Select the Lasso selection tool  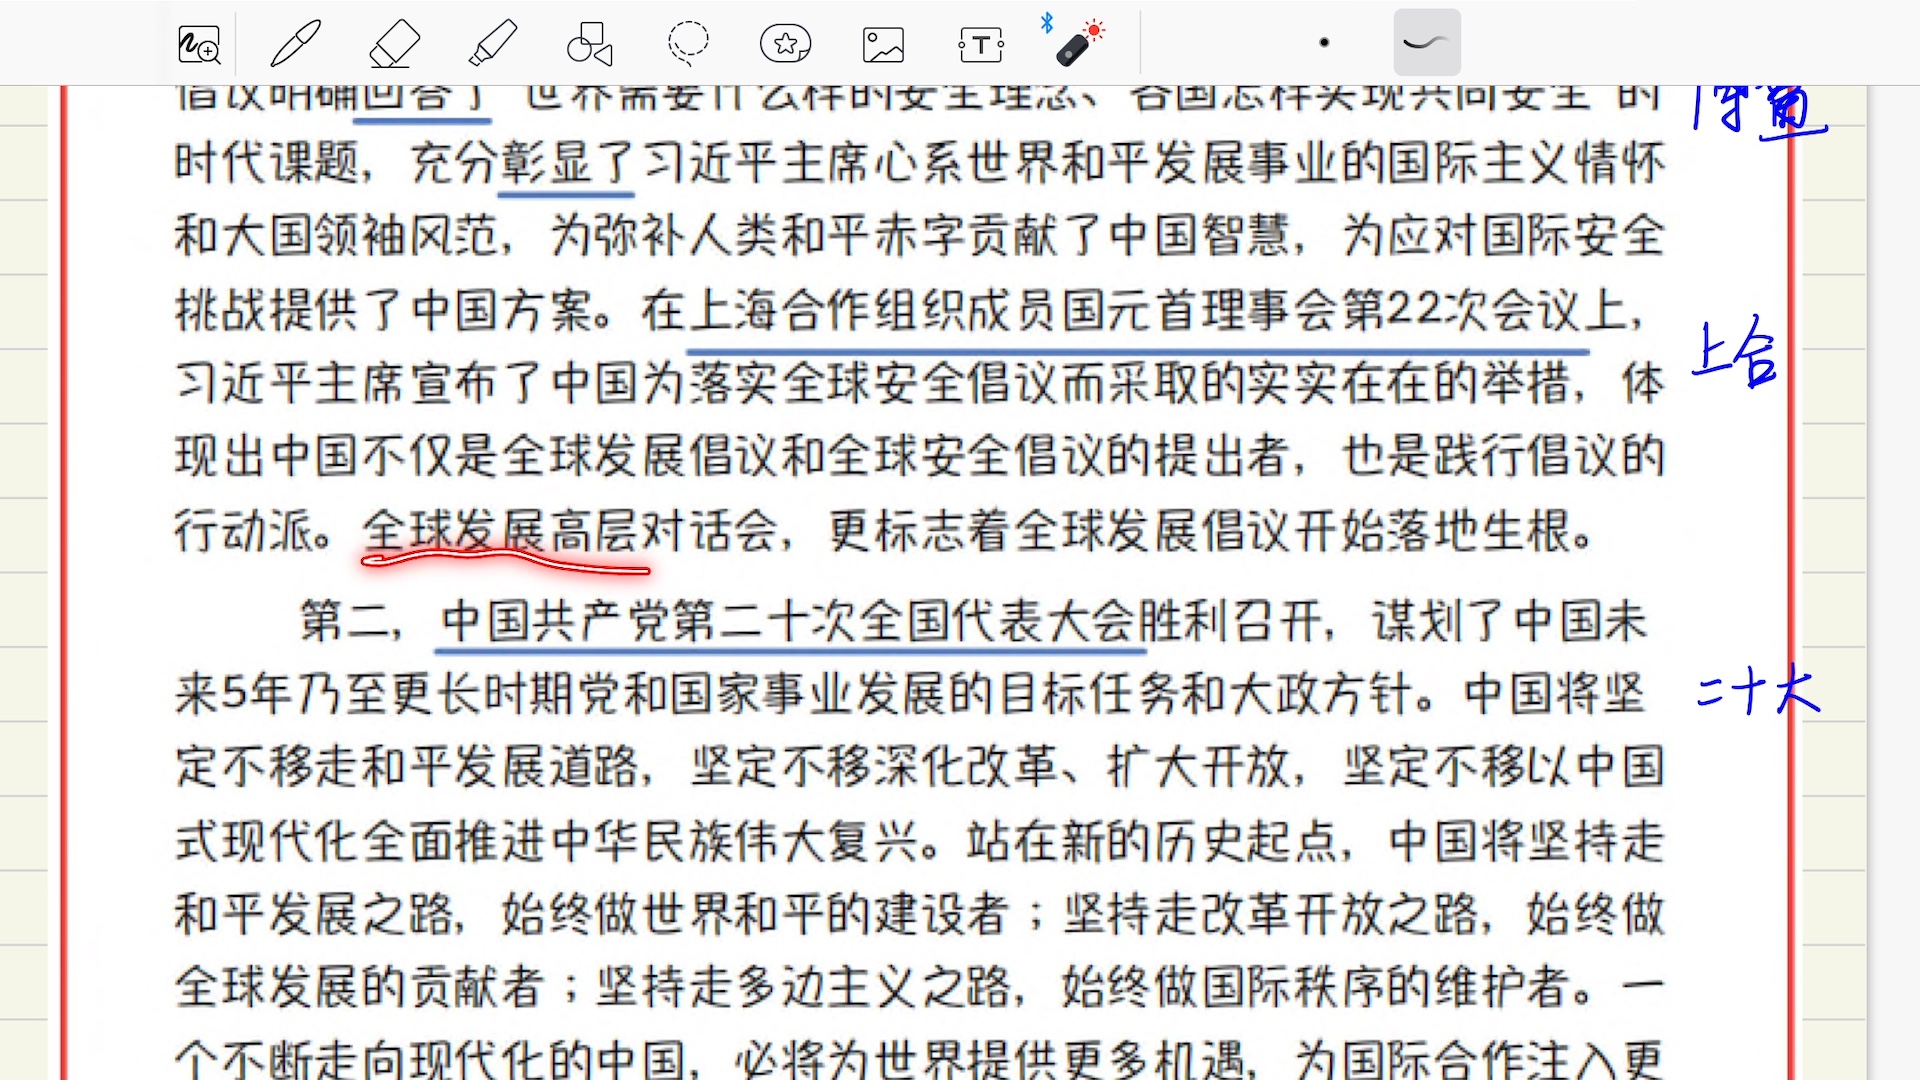(x=688, y=43)
